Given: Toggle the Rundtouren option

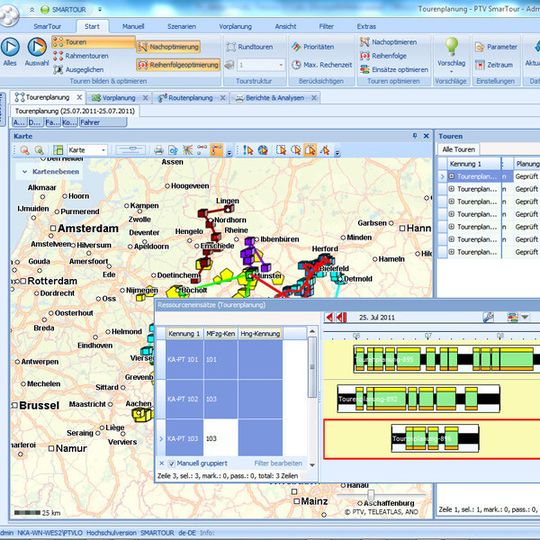Looking at the screenshot, I should [250, 46].
